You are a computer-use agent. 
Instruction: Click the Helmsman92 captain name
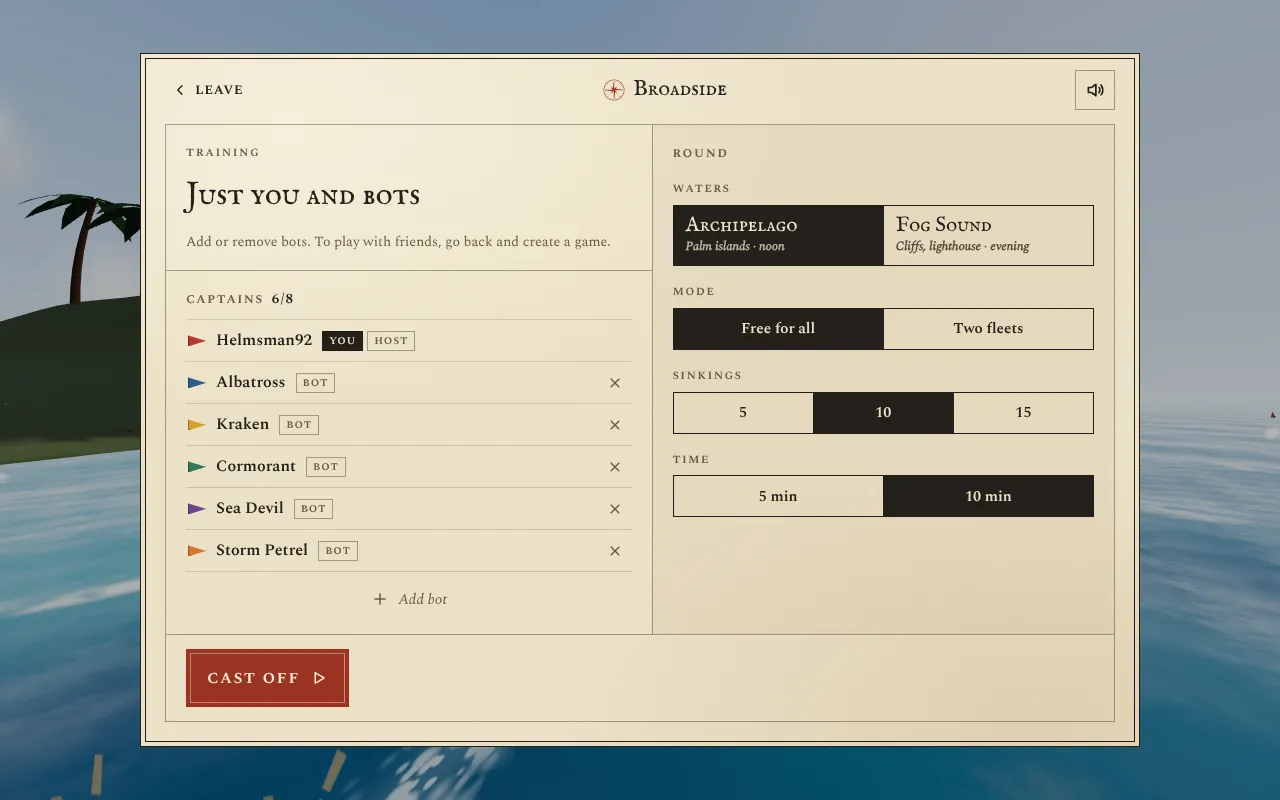tap(264, 340)
